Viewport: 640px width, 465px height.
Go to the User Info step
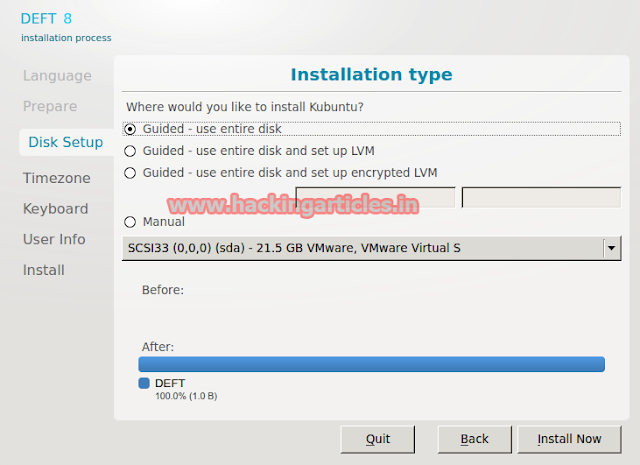coord(54,239)
